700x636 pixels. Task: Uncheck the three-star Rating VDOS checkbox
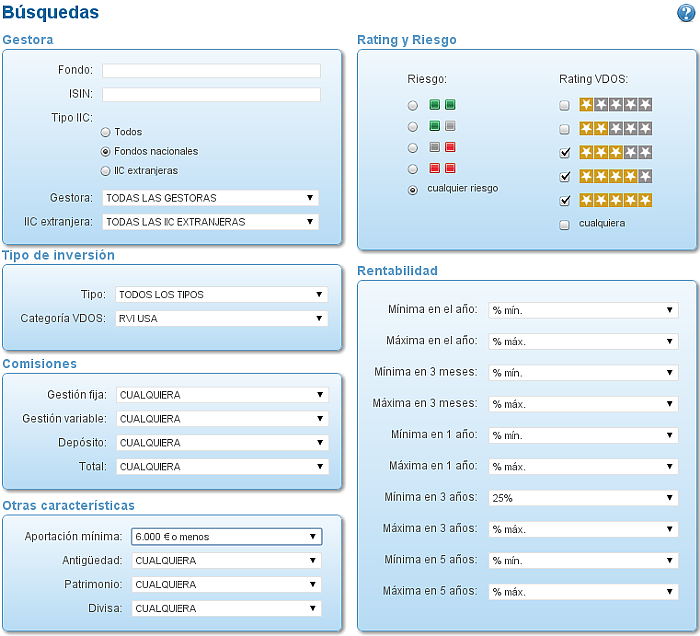[x=565, y=153]
